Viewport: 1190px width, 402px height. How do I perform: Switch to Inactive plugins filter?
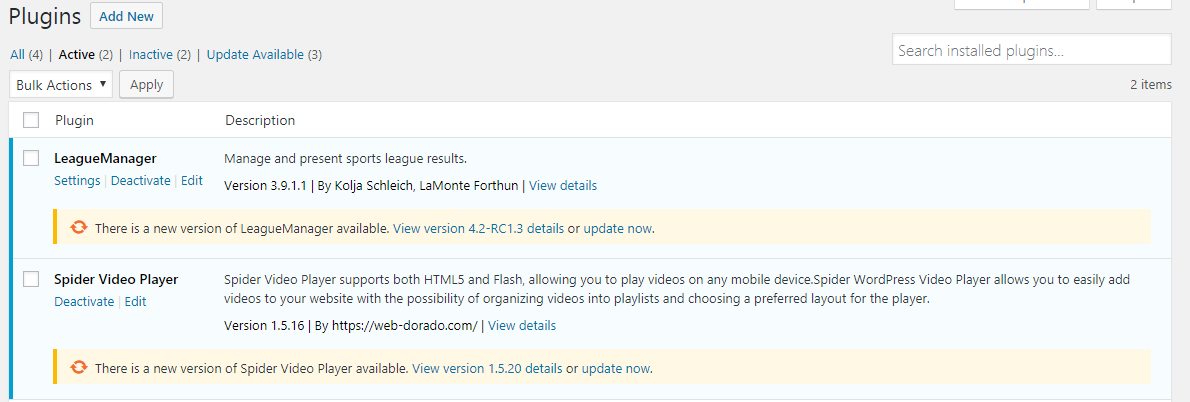coord(151,55)
